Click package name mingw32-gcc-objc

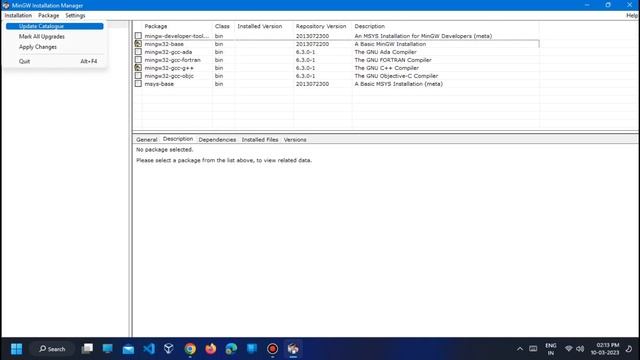click(169, 76)
